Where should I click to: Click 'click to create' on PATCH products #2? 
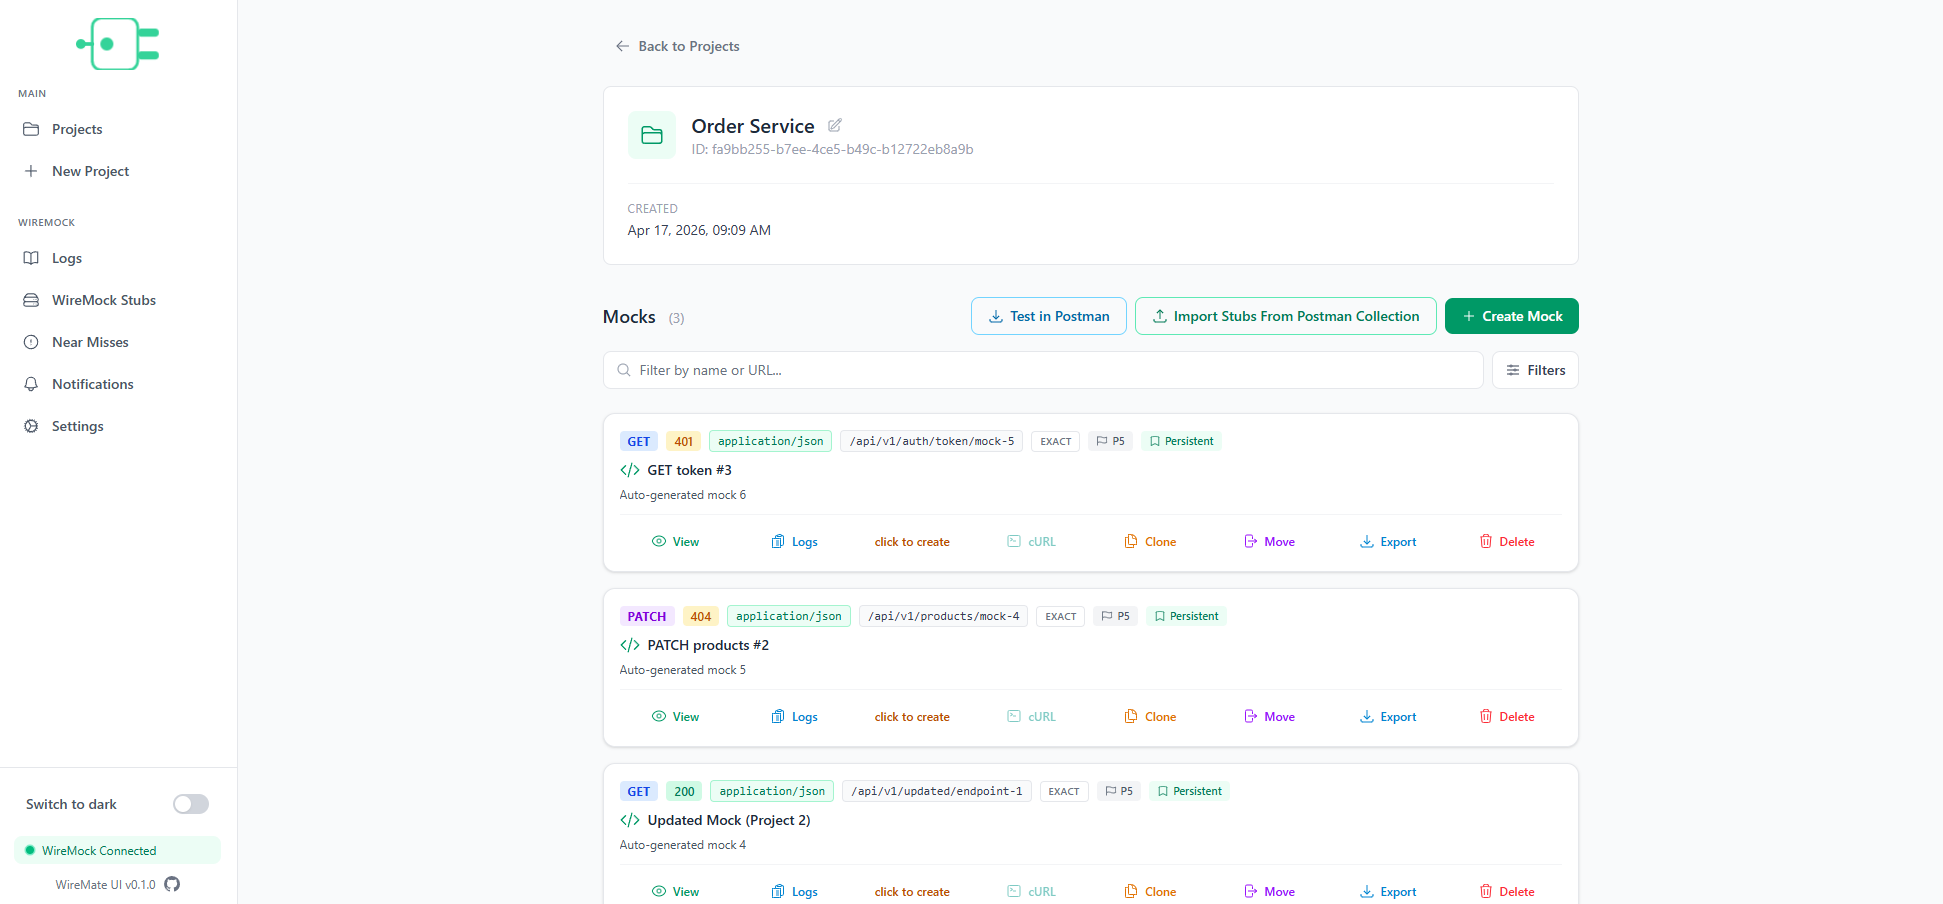pos(912,717)
